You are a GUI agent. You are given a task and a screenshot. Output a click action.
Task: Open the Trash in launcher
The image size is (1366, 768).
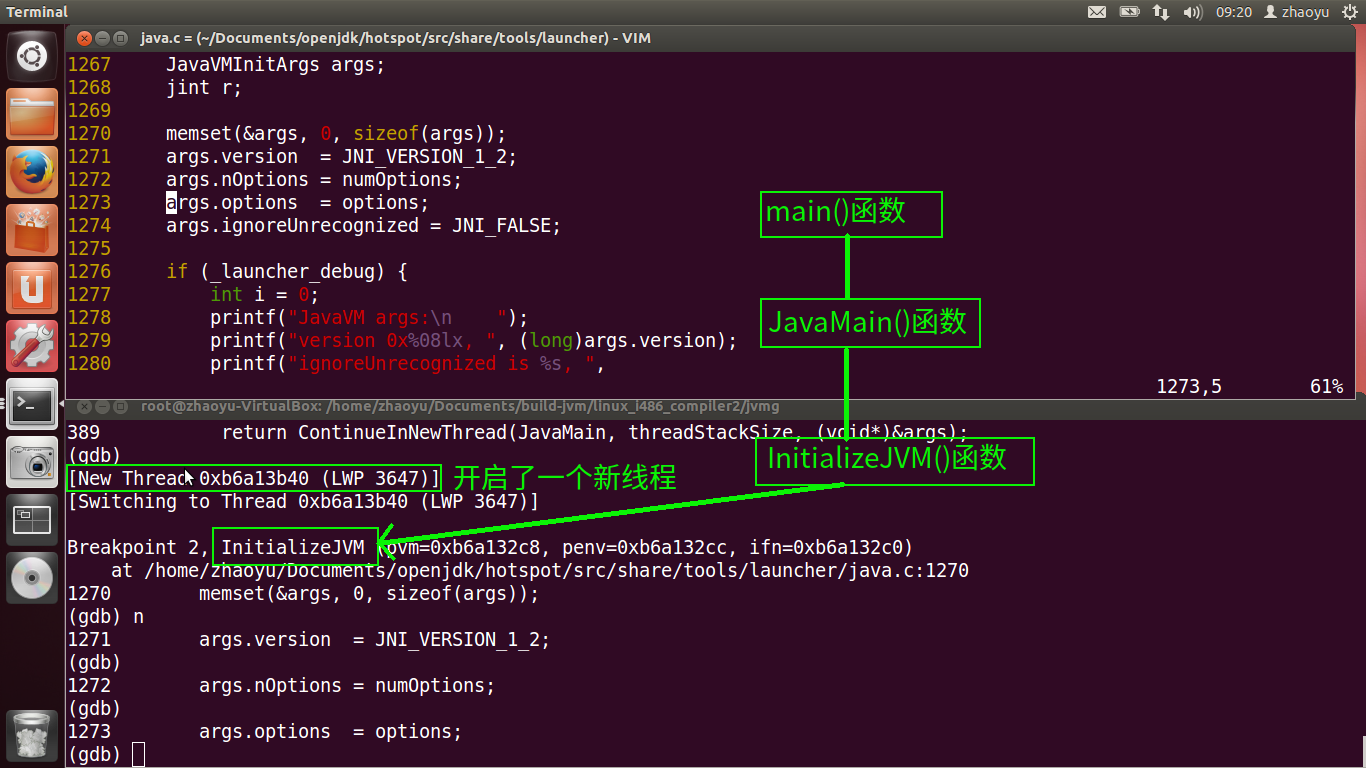(x=32, y=735)
